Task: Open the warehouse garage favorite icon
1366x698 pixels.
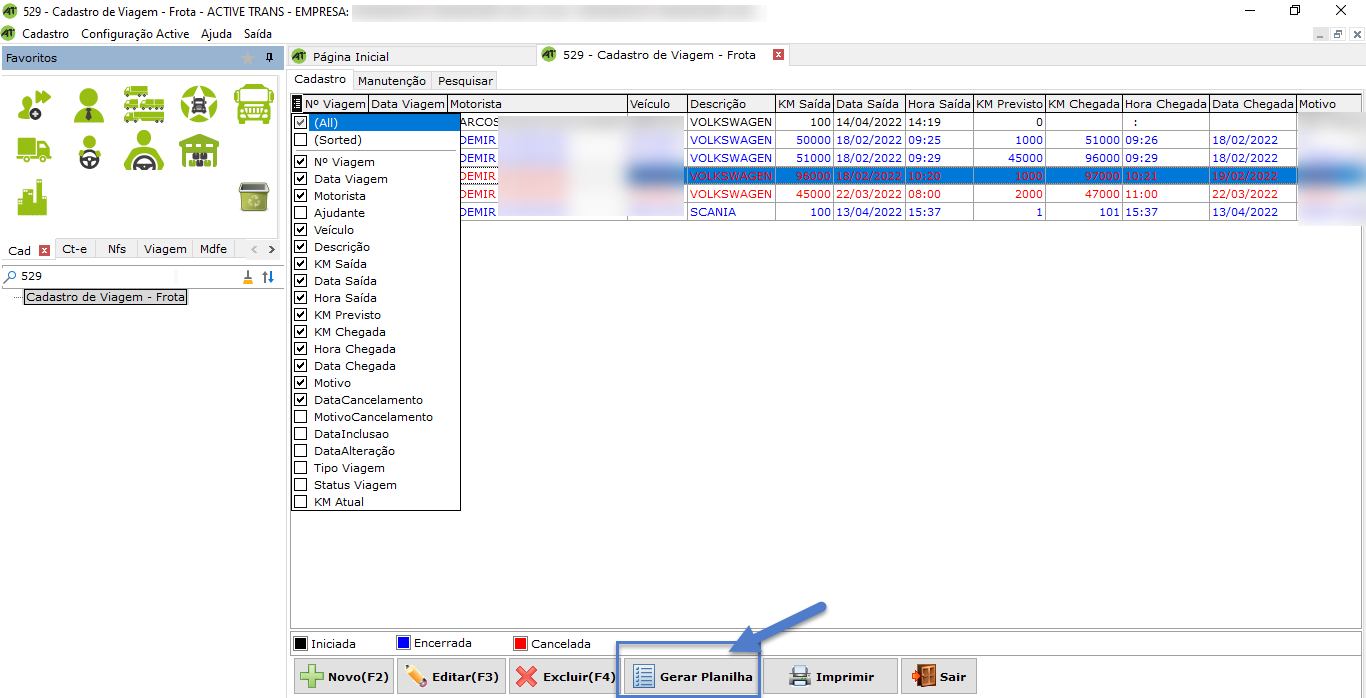Action: [199, 150]
